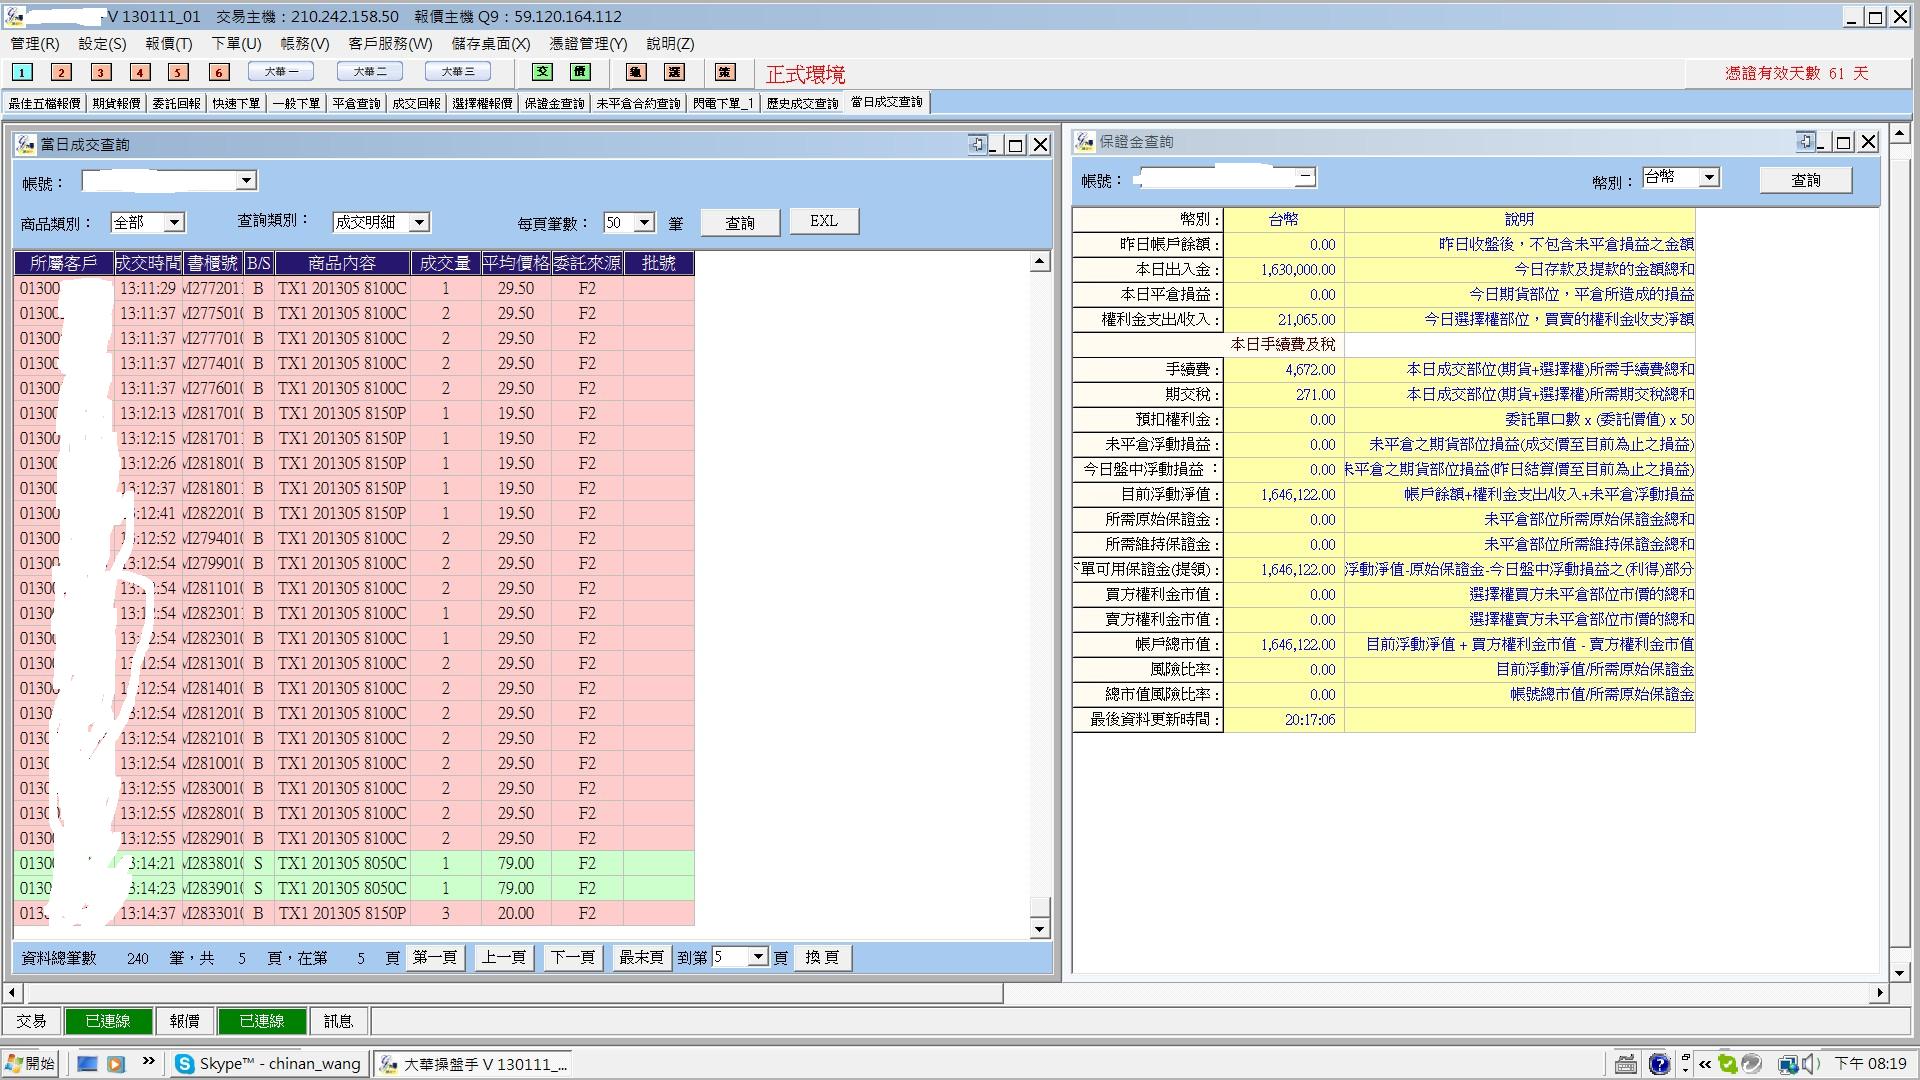Click the 保證金查詢 window title icon
Image resolution: width=1920 pixels, height=1080 pixels.
pos(1085,142)
